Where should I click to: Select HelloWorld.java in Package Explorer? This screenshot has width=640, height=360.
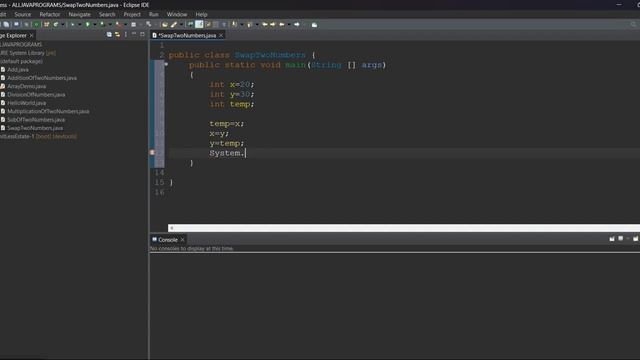pyautogui.click(x=27, y=103)
